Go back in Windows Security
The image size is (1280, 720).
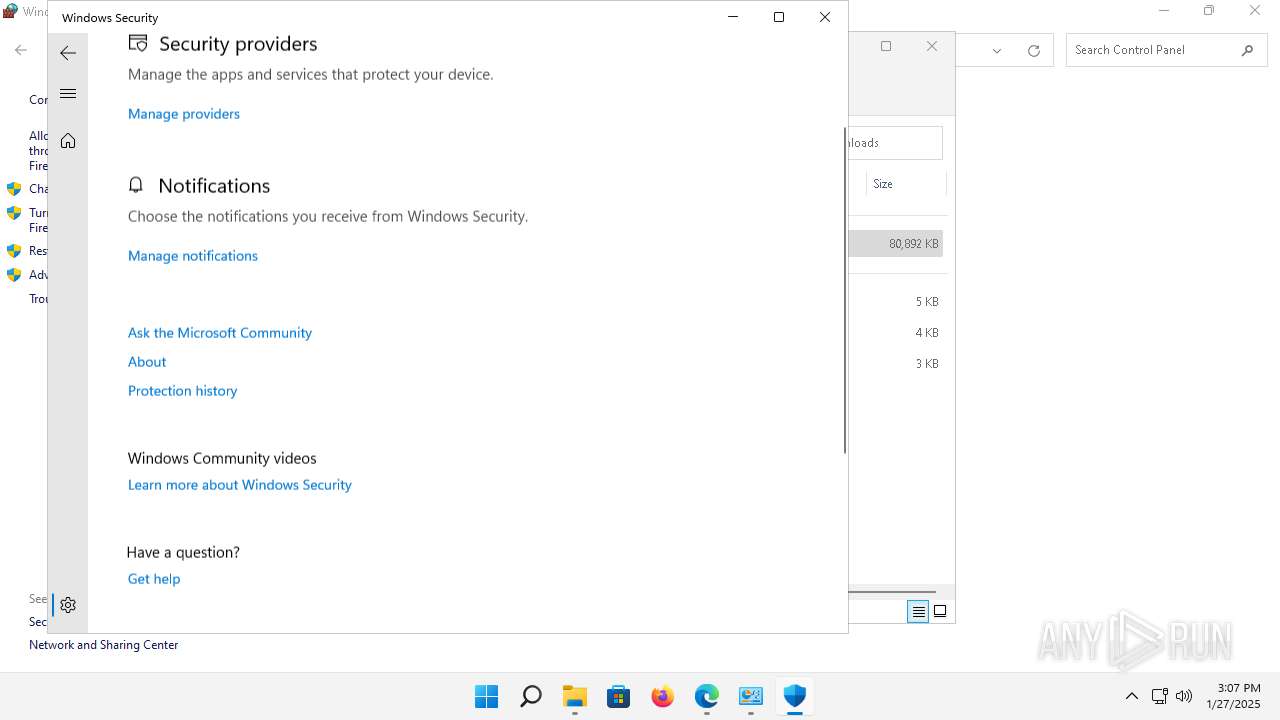[68, 53]
